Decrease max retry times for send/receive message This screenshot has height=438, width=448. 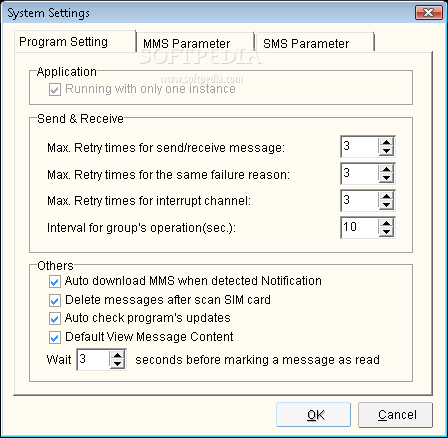[386, 151]
